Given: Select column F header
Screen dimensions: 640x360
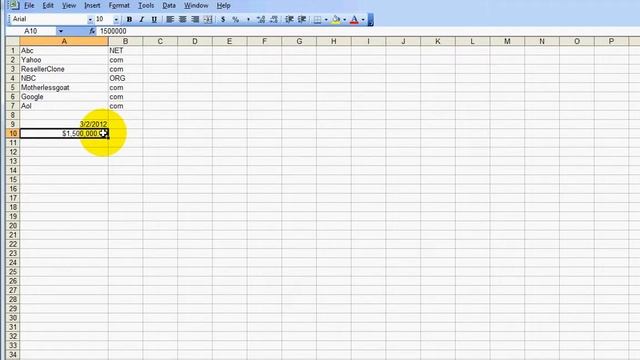Looking at the screenshot, I should [264, 41].
